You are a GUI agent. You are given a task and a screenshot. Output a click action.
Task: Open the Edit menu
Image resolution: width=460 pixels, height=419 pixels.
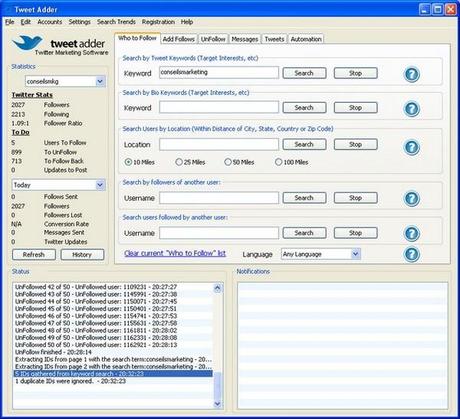pos(25,22)
